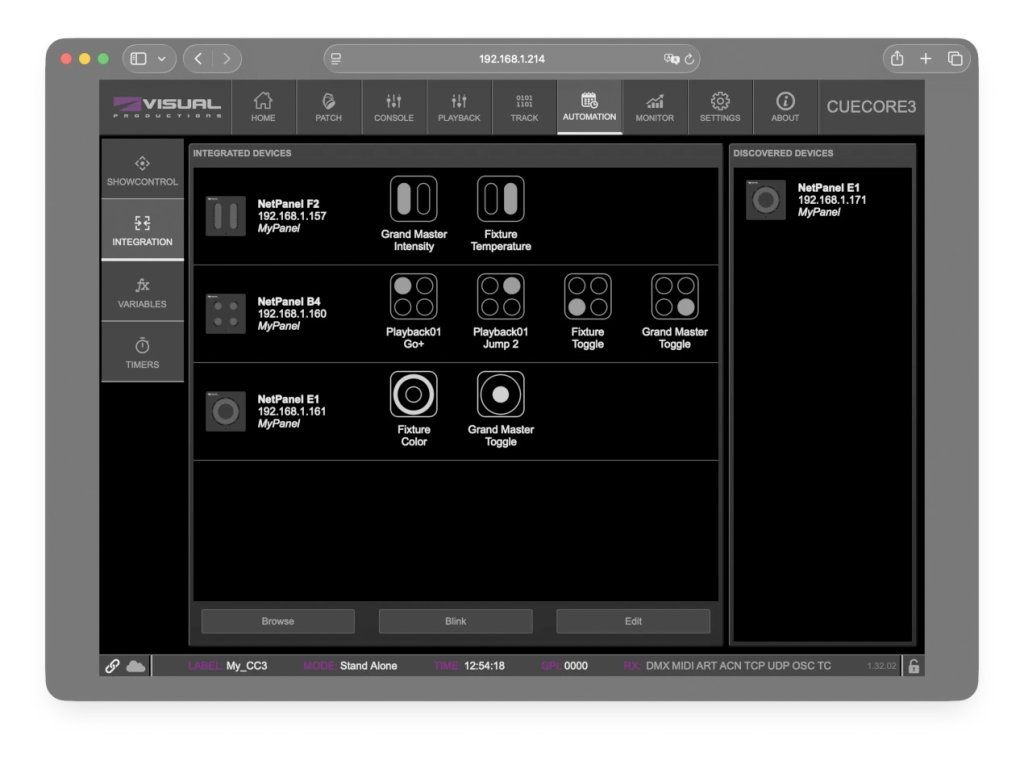Click the Safari address bar

pos(511,59)
